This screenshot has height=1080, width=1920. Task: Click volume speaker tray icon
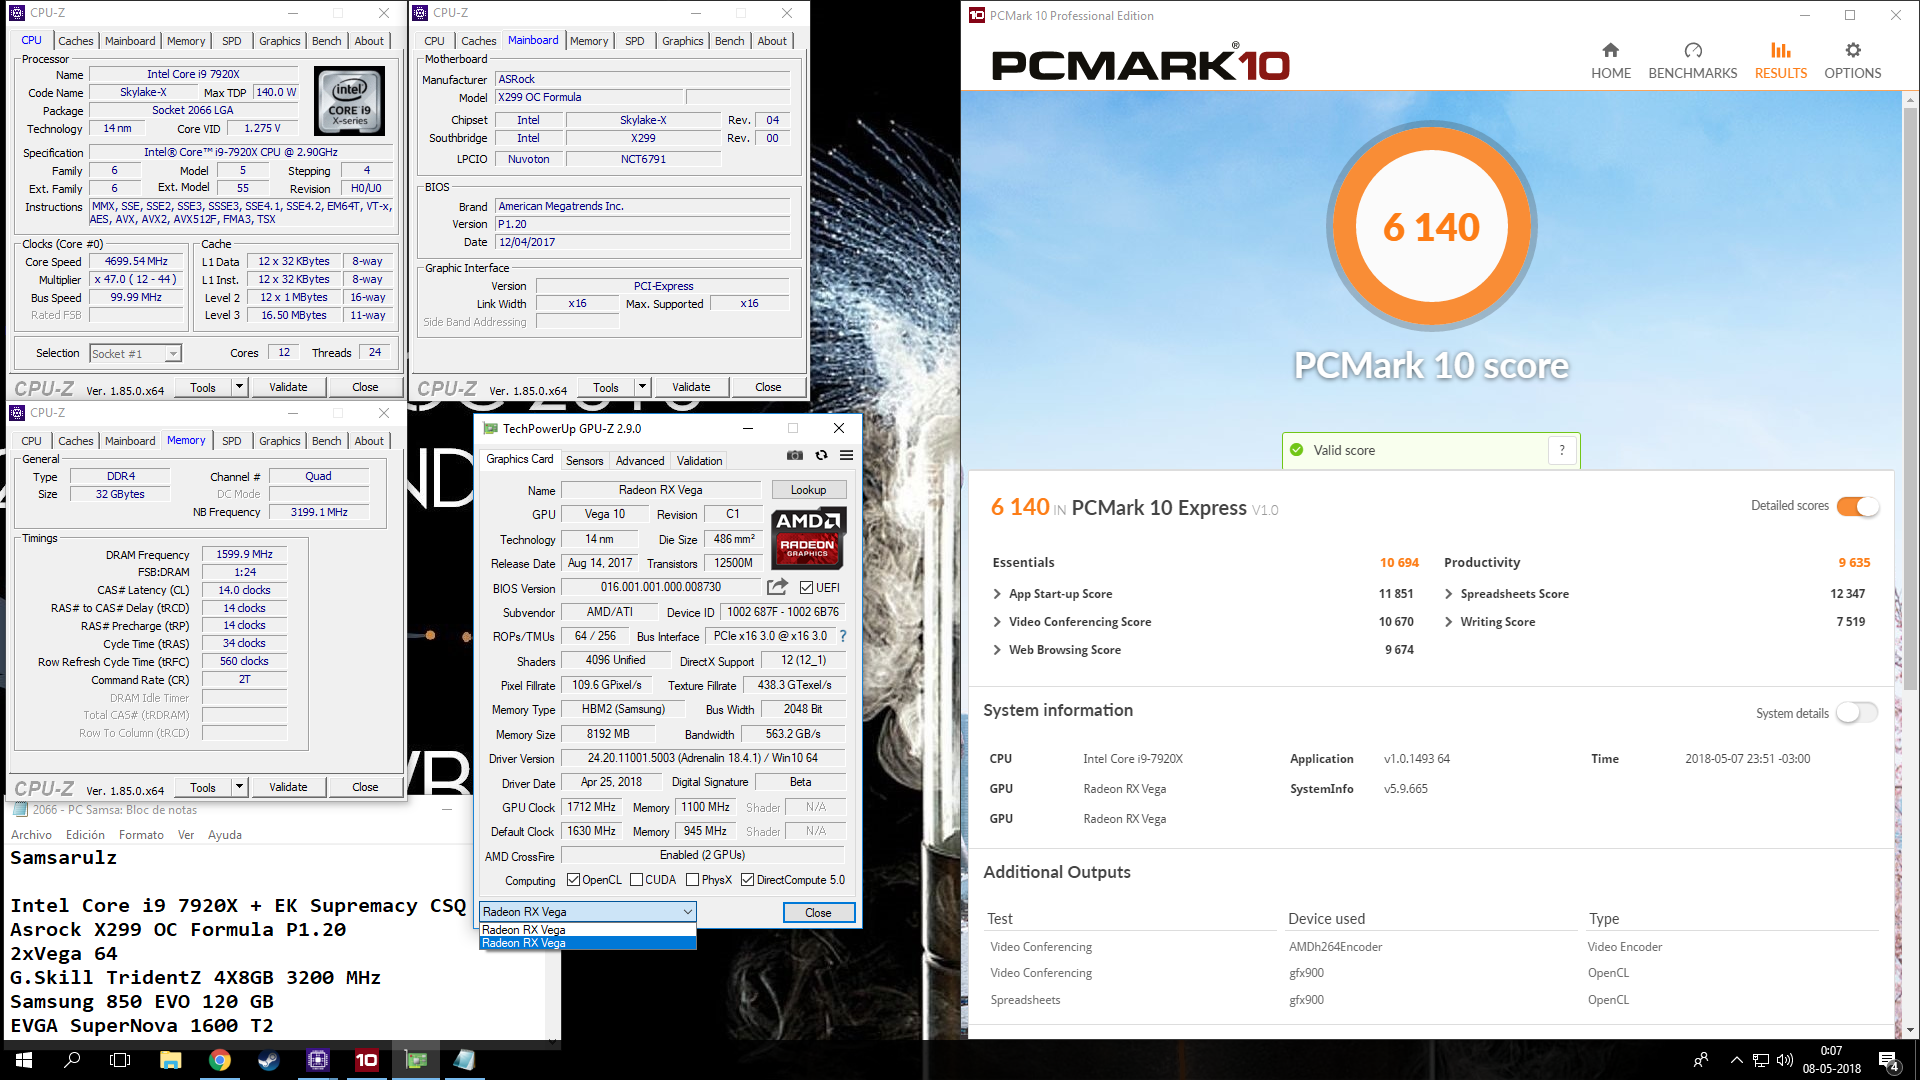[x=1785, y=1060]
